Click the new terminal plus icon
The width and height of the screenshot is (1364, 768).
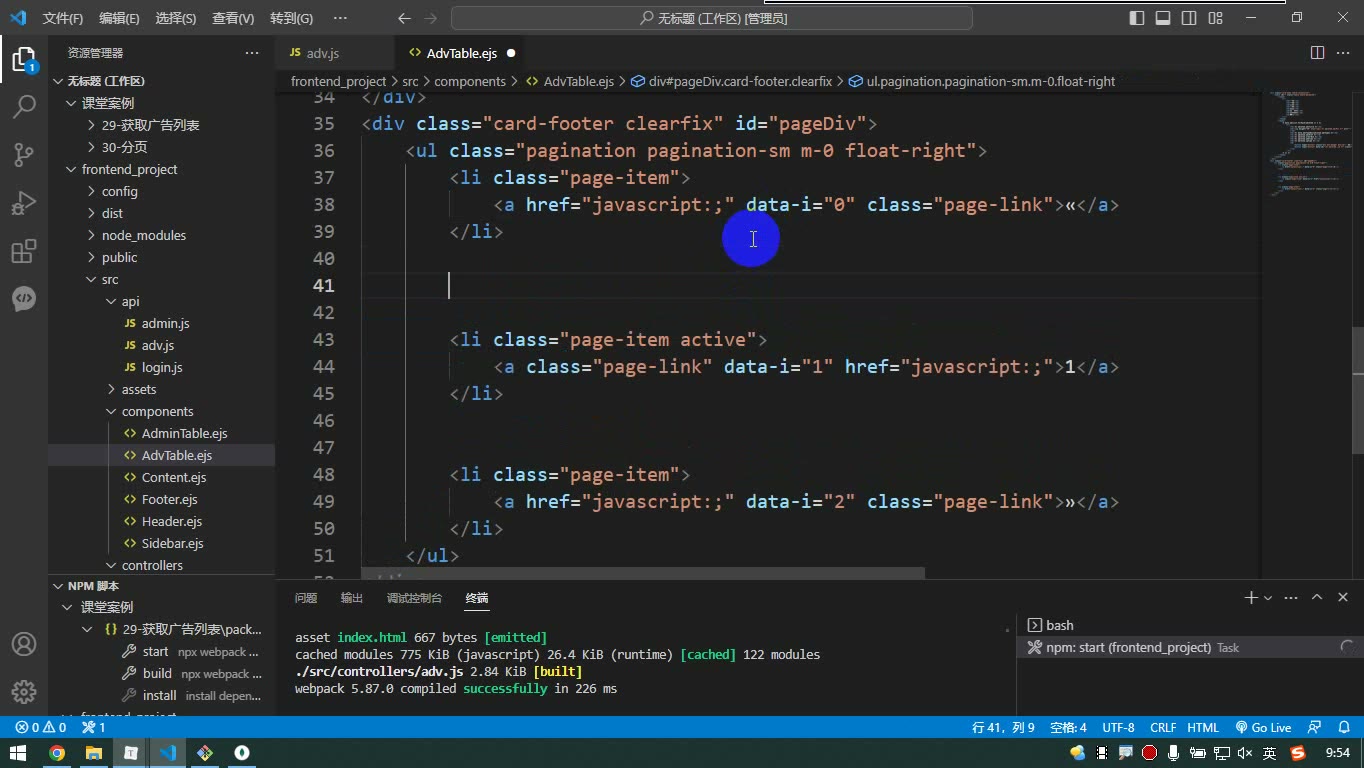tap(1250, 597)
